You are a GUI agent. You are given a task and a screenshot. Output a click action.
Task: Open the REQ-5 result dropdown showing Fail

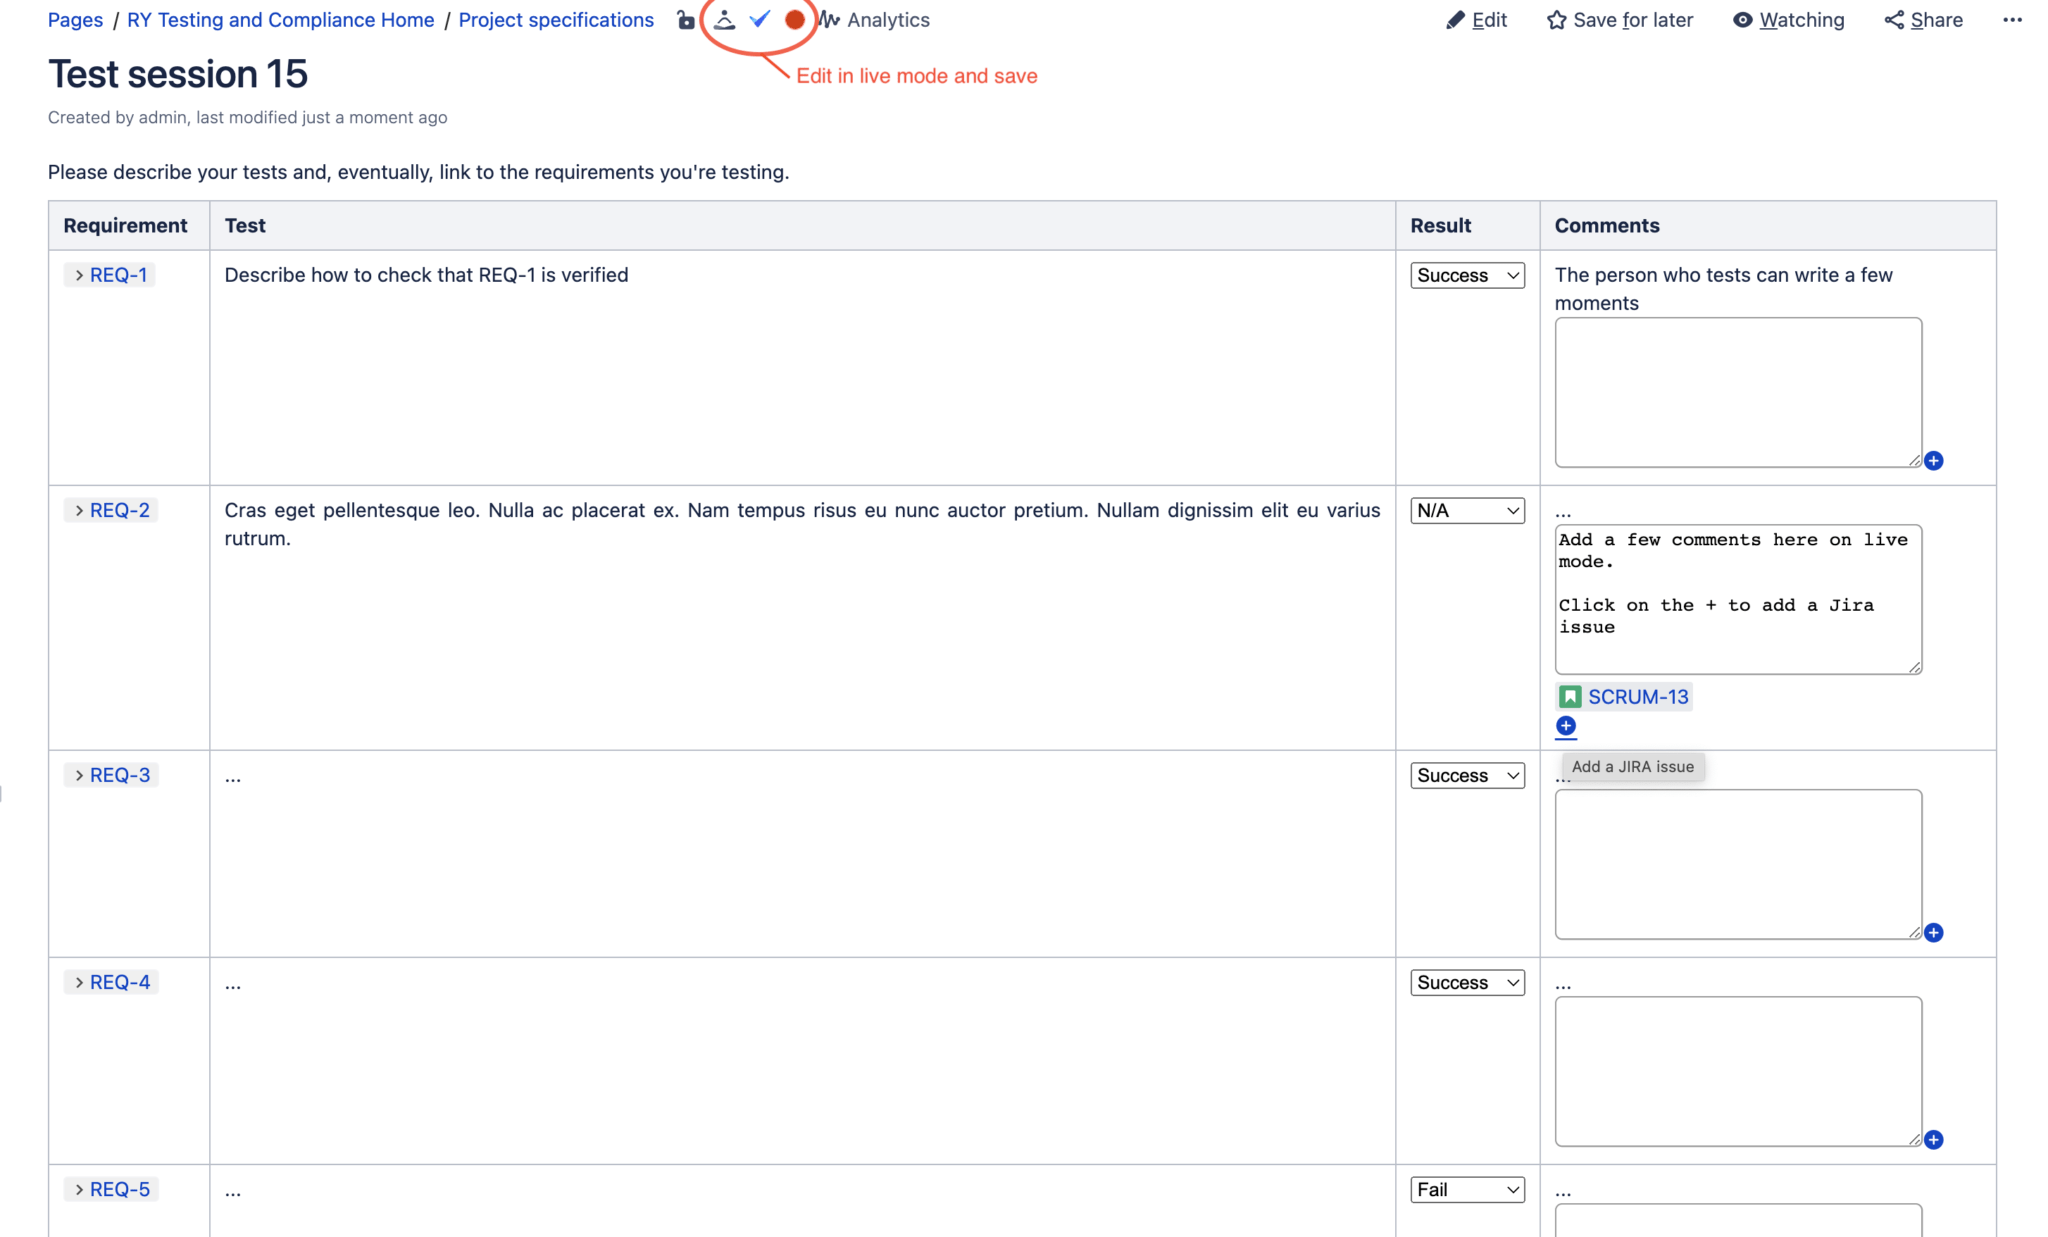click(x=1467, y=1189)
